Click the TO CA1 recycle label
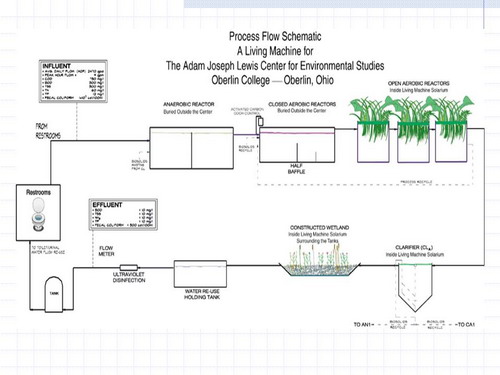This screenshot has width=500, height=375. point(467,324)
